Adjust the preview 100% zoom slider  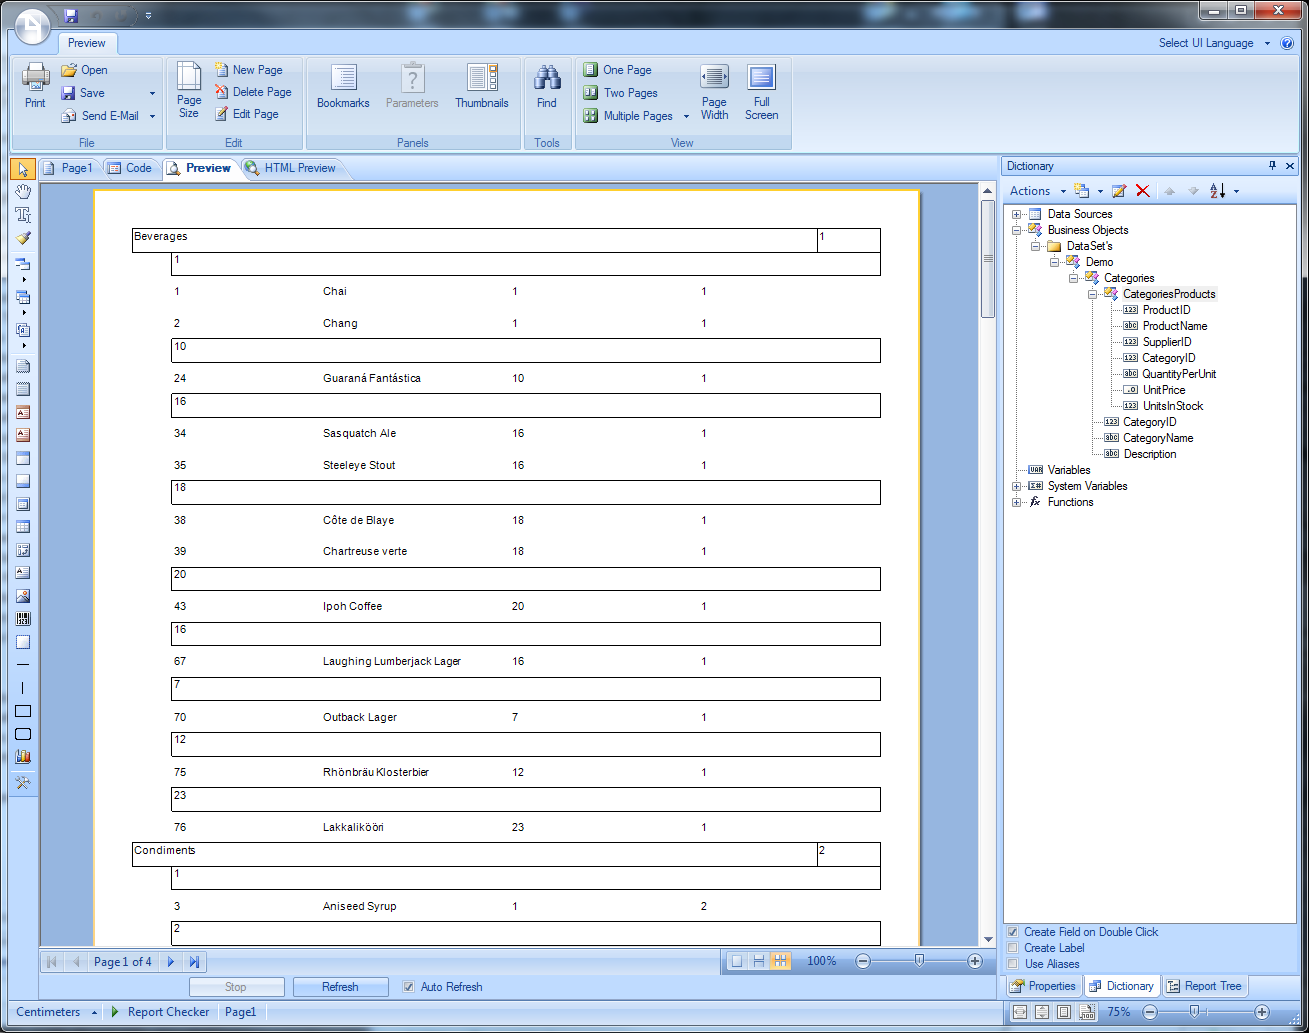919,961
